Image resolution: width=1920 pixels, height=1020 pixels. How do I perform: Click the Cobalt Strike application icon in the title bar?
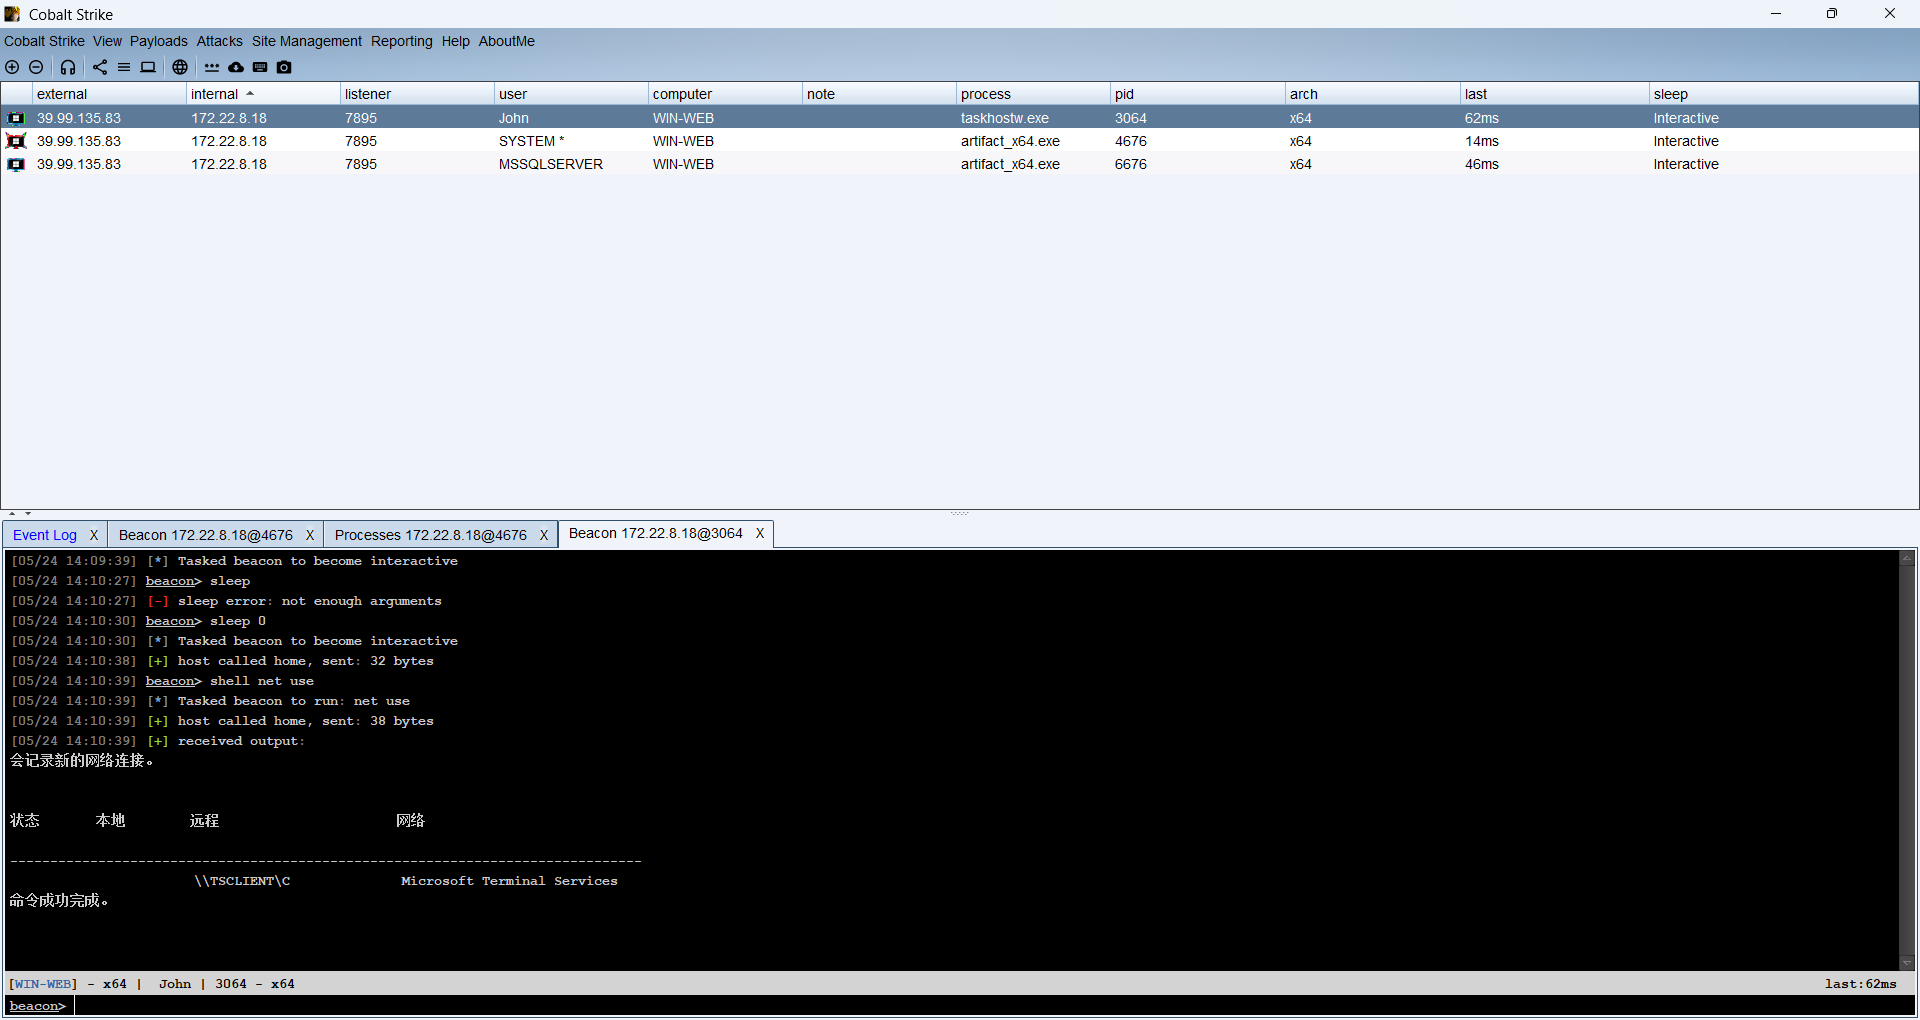pos(13,14)
